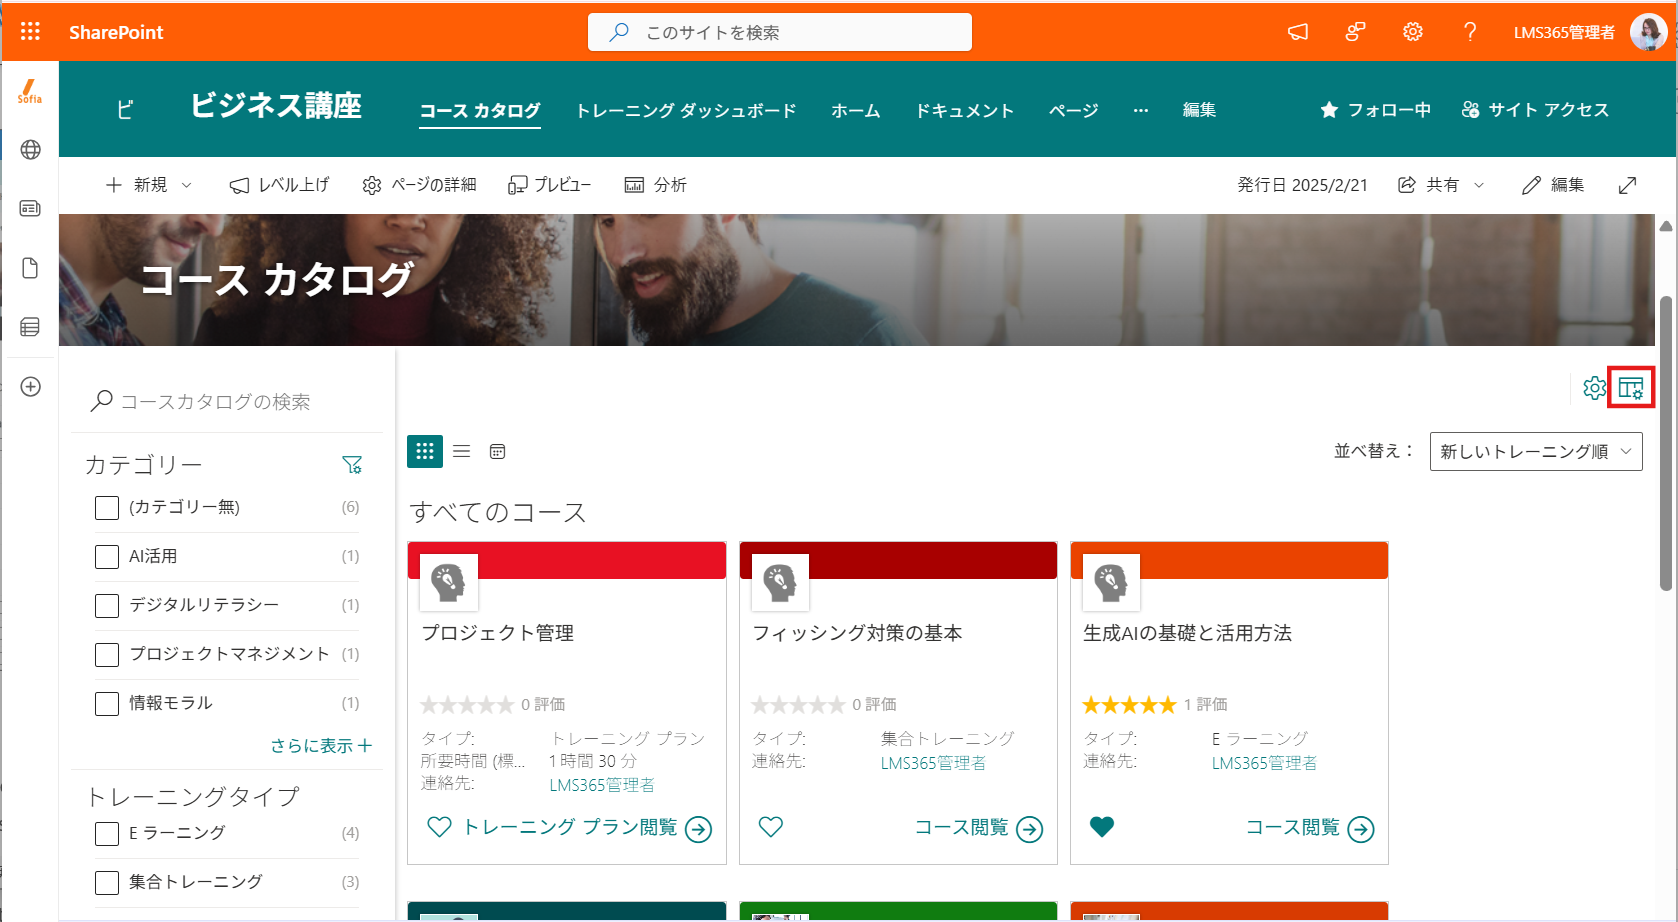Rate 5 stars on プロジェクト管理 card
The height and width of the screenshot is (922, 1678).
click(x=504, y=705)
